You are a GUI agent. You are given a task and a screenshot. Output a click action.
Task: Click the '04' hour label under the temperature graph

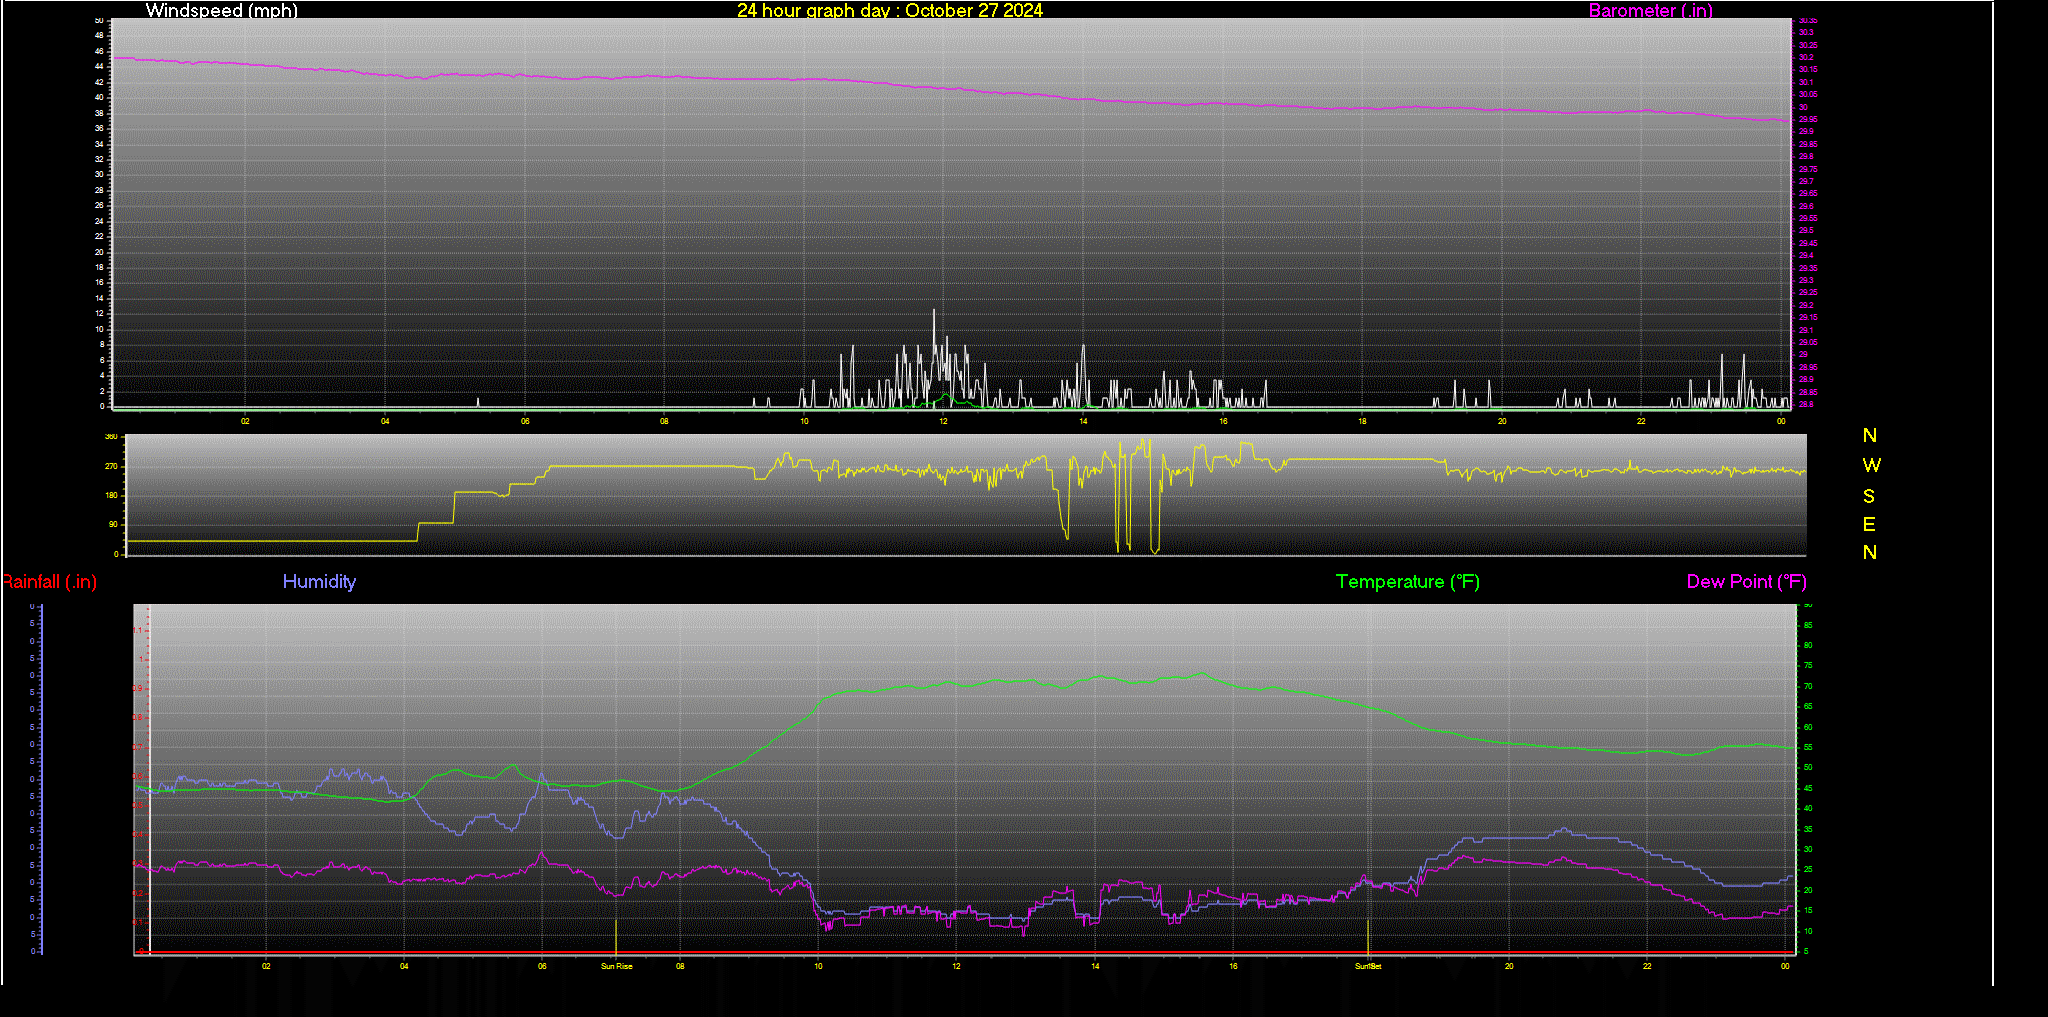pos(404,966)
